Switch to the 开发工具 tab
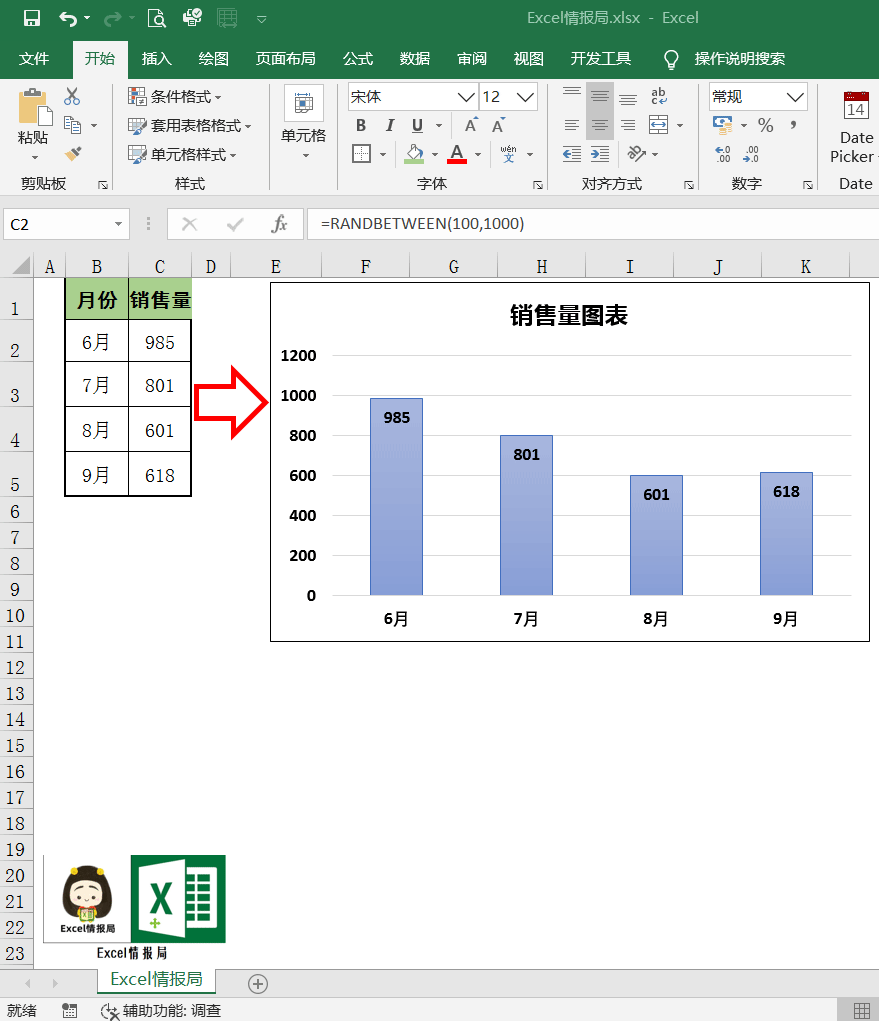Viewport: 879px width, 1021px height. [x=600, y=59]
